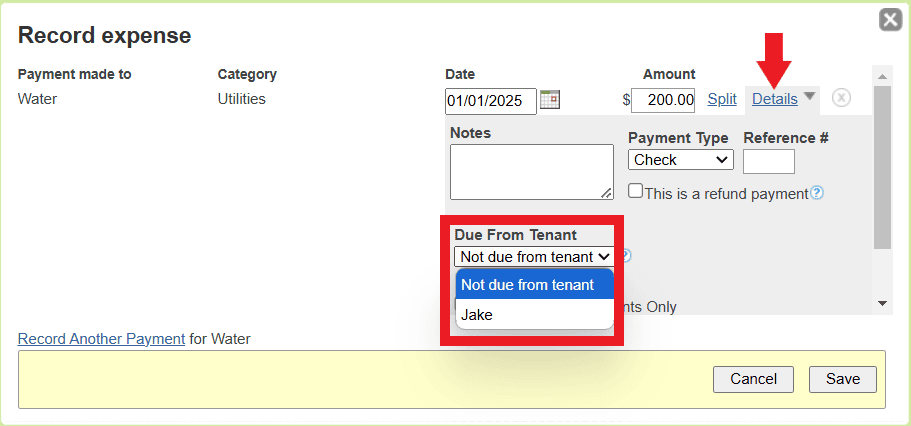Image resolution: width=911 pixels, height=426 pixels.
Task: Click the Save button
Action: tap(842, 380)
